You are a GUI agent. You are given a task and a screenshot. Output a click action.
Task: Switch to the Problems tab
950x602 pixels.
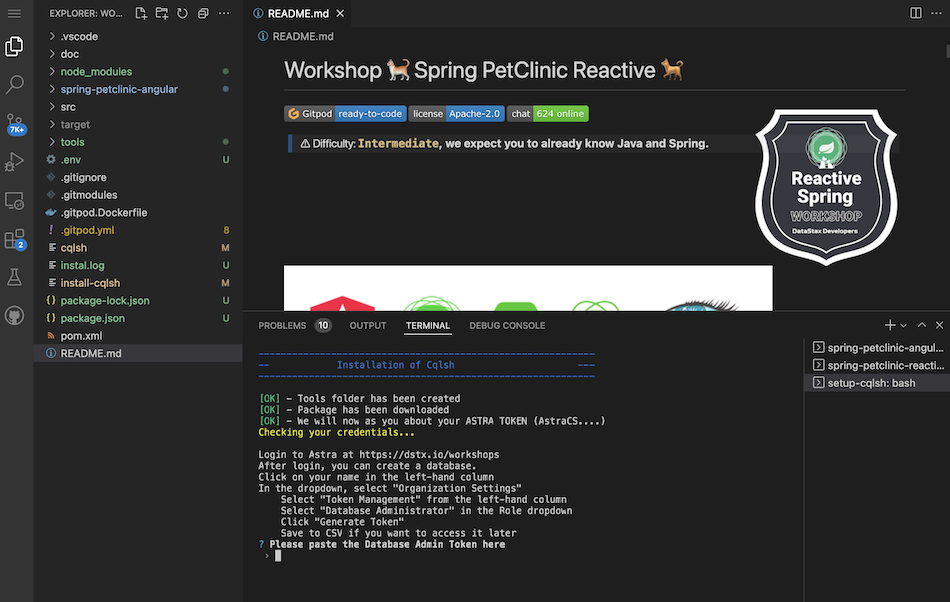click(x=282, y=326)
